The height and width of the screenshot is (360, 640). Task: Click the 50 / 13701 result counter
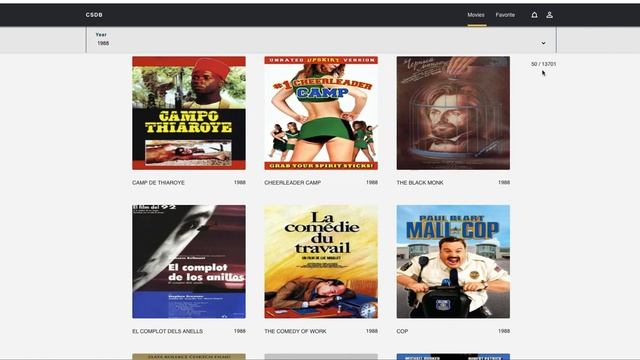click(x=543, y=64)
